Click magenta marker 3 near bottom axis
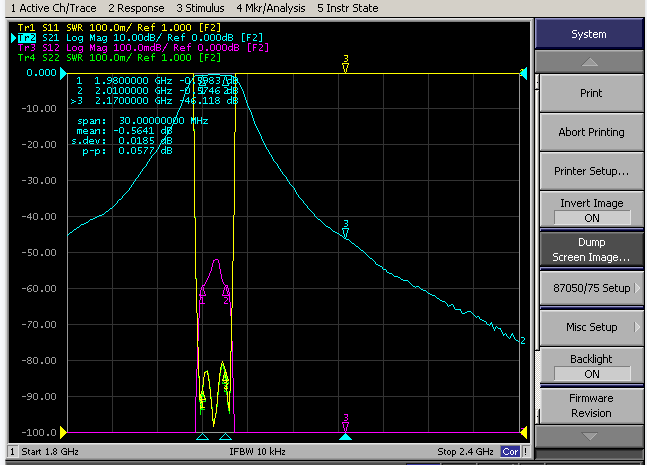The height and width of the screenshot is (465, 647). pyautogui.click(x=346, y=423)
